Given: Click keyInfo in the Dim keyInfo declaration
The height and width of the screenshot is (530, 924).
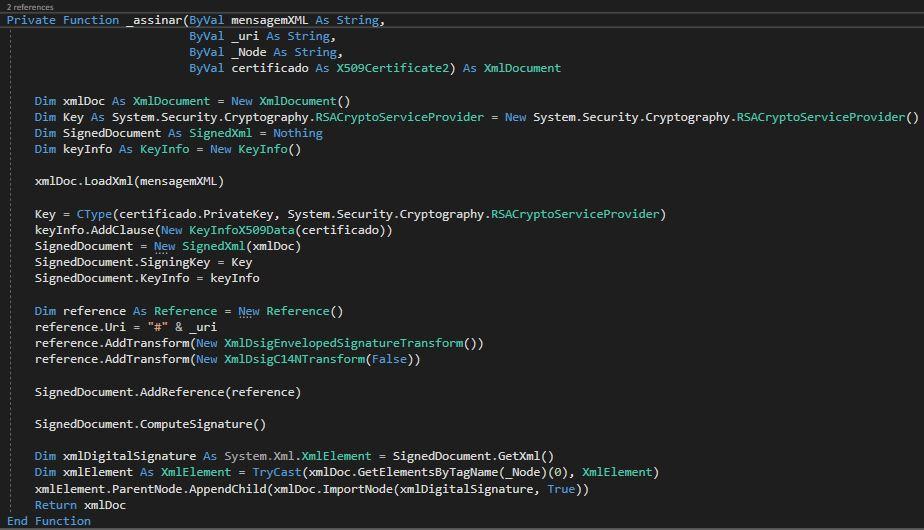Looking at the screenshot, I should (x=87, y=149).
